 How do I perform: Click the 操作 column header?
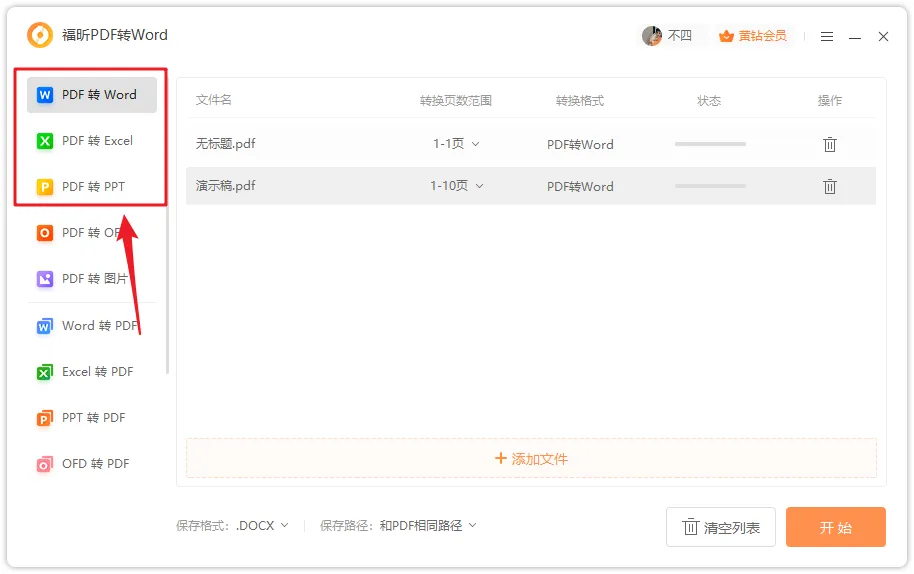pos(829,101)
